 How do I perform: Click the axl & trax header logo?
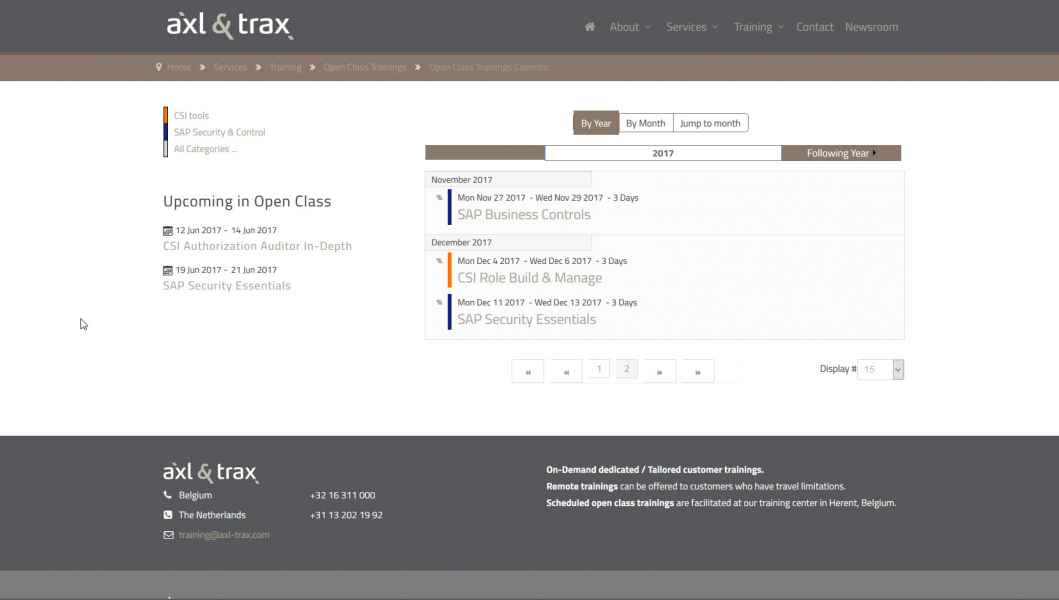(x=230, y=26)
